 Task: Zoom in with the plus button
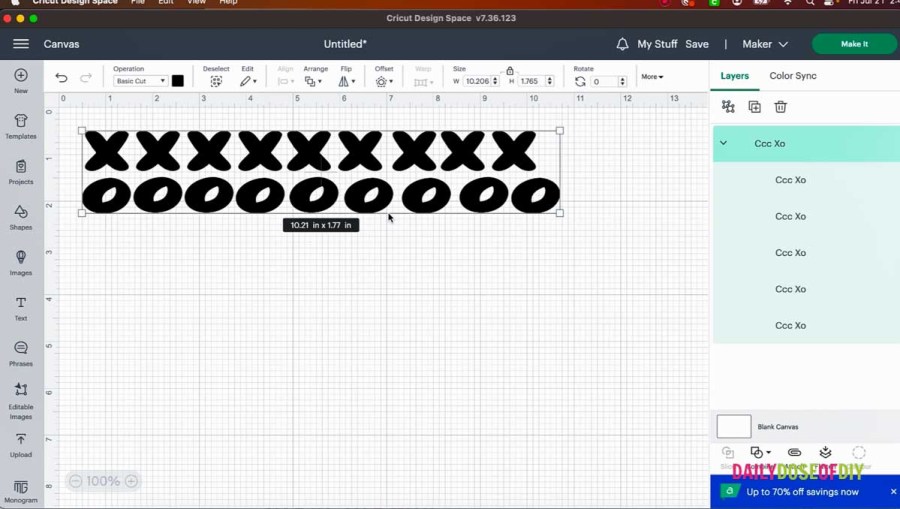131,481
